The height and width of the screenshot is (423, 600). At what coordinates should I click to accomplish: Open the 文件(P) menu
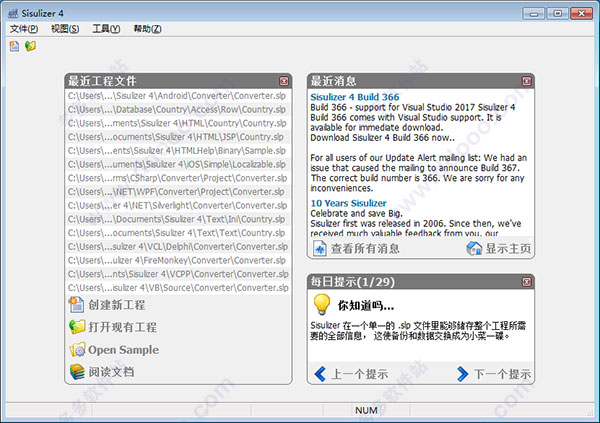tap(24, 29)
